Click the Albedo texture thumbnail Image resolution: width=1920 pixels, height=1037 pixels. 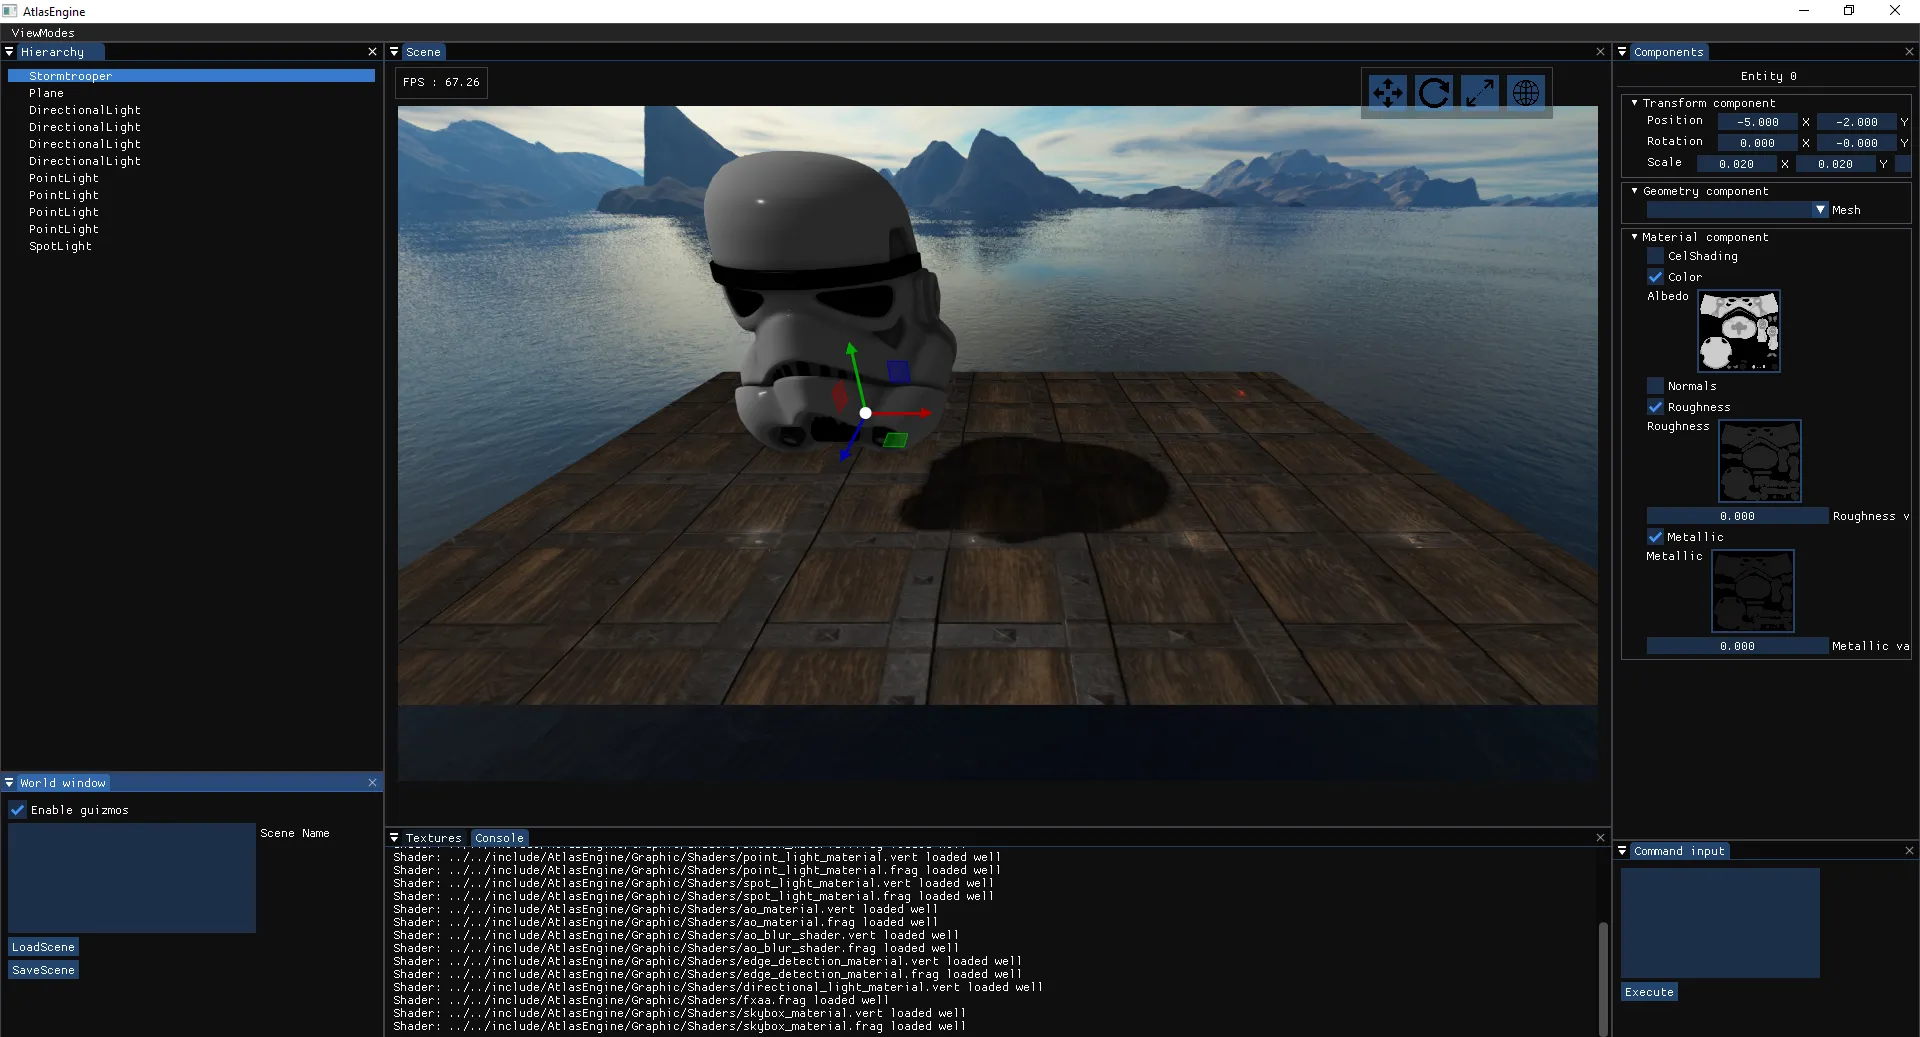coord(1739,331)
